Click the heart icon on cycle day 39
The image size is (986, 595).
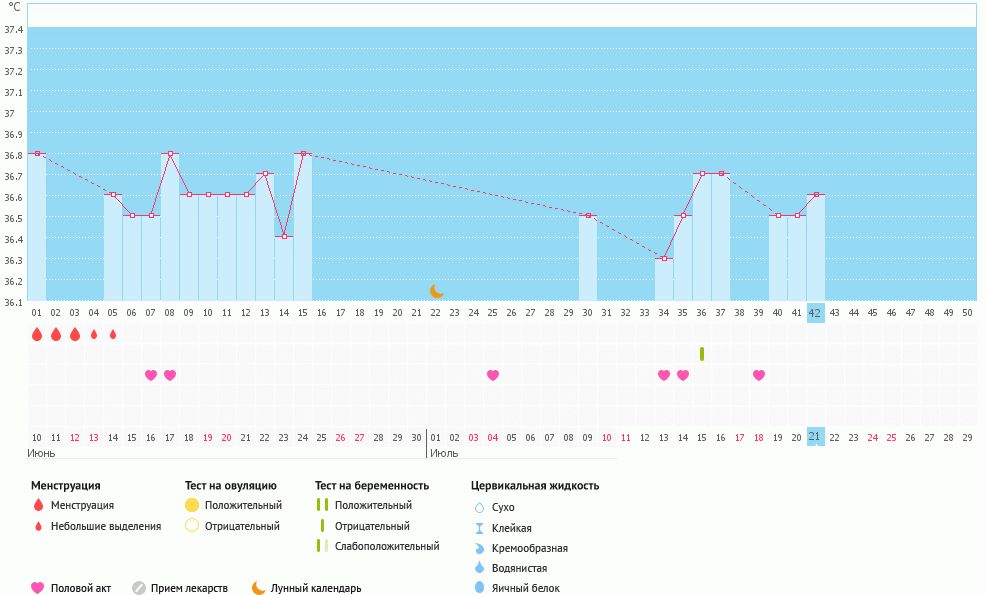[x=759, y=375]
